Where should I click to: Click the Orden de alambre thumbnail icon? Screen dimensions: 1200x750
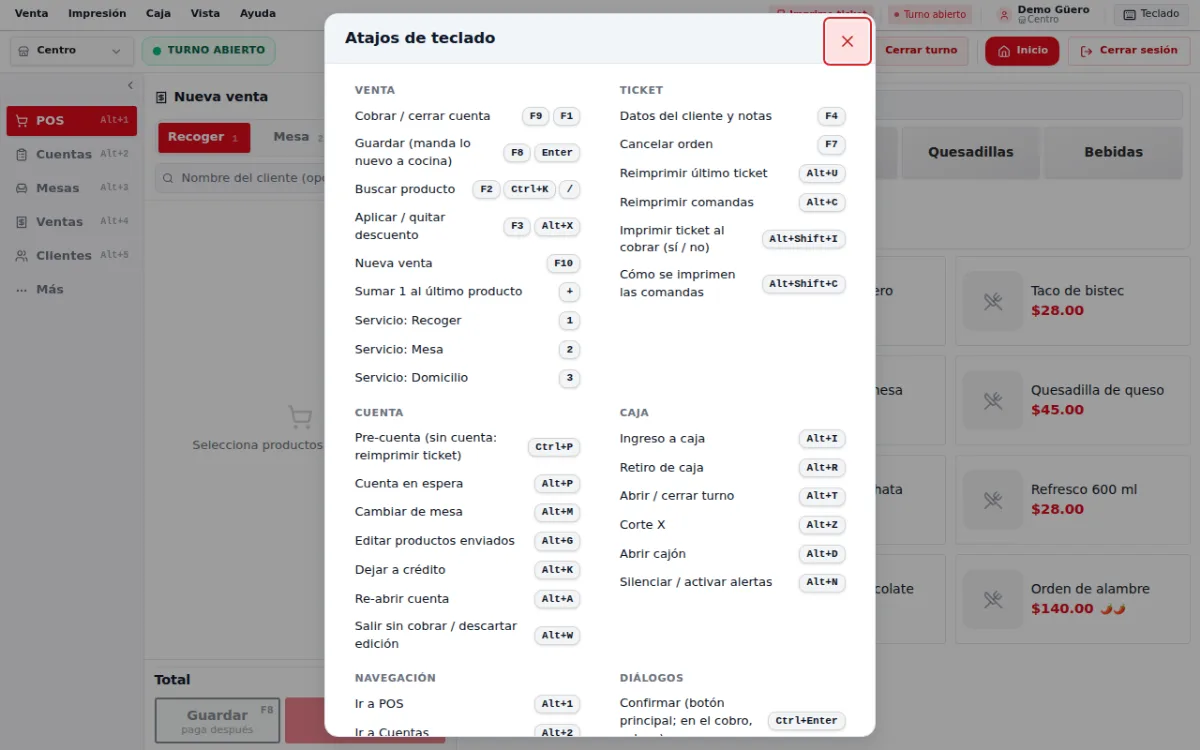point(993,599)
